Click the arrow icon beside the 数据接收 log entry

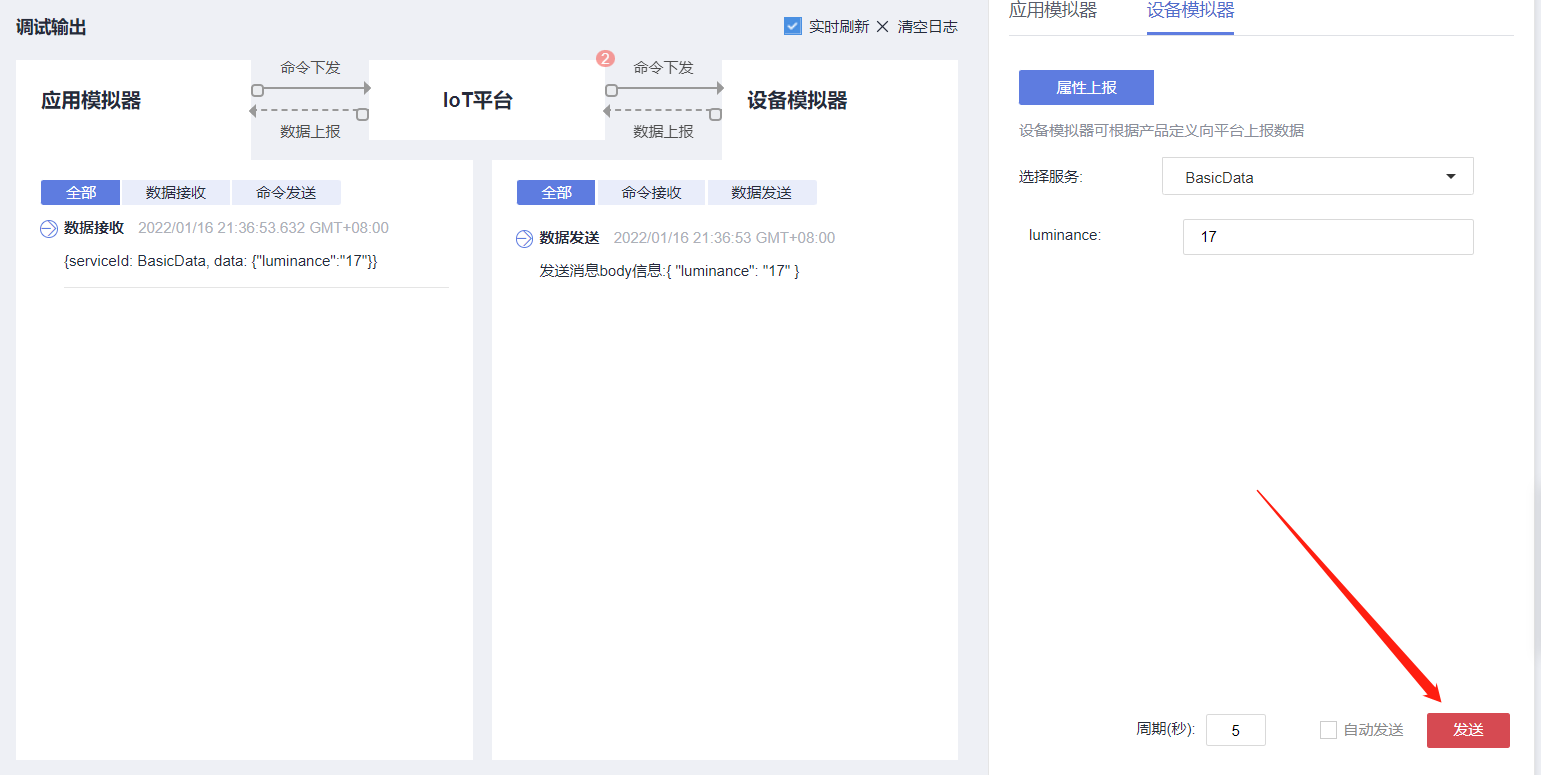(49, 228)
